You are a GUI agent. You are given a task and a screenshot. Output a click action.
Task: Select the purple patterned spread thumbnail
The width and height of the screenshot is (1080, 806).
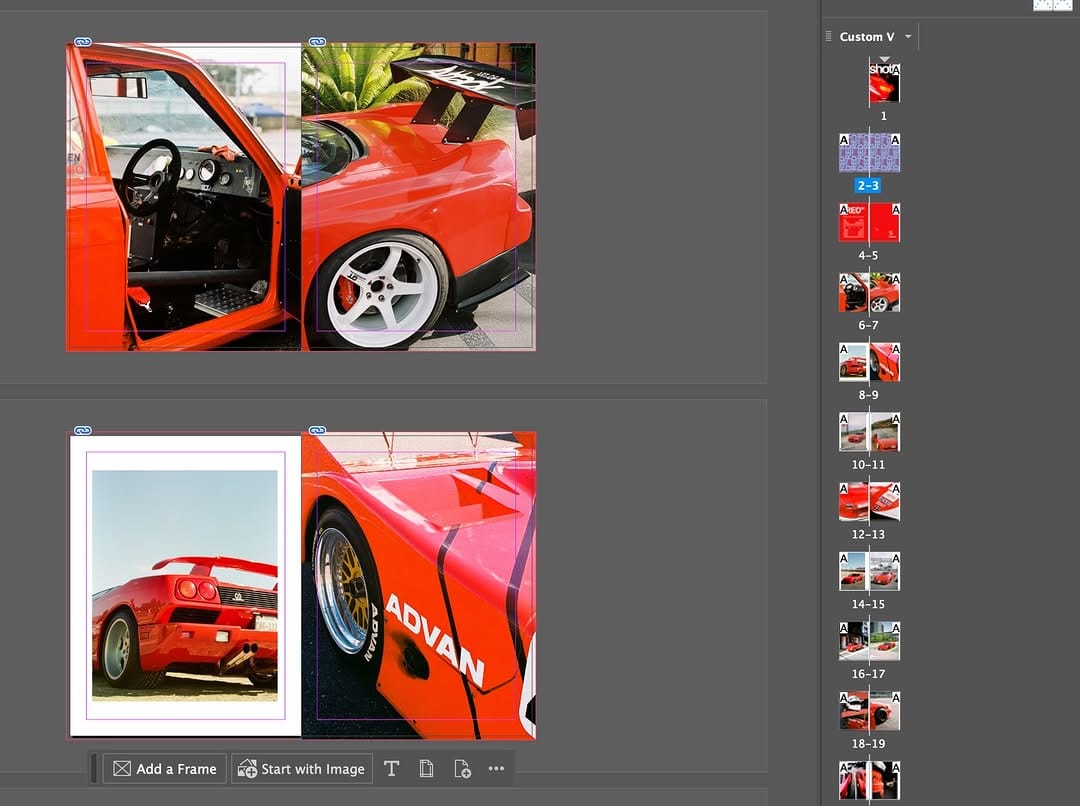869,153
